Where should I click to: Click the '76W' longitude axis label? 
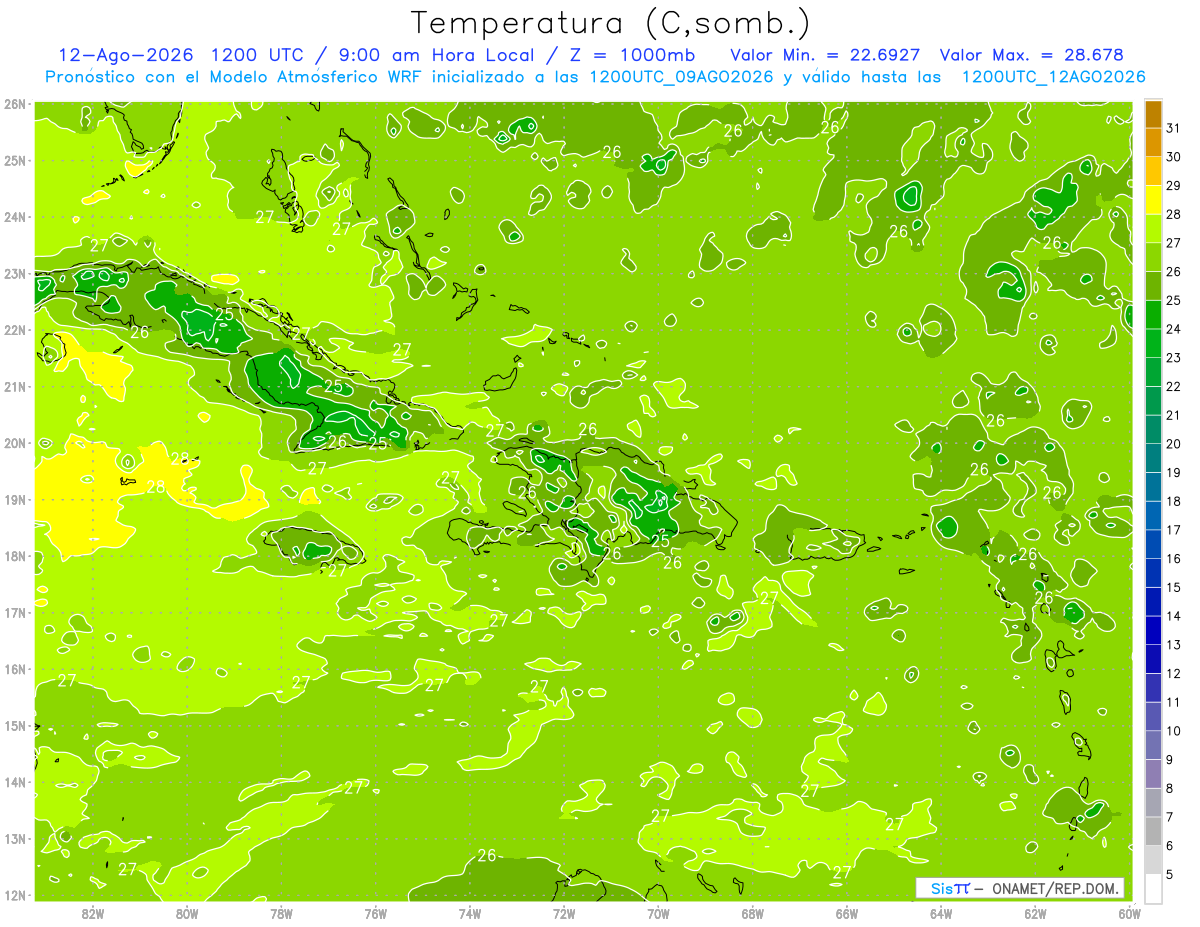click(x=376, y=913)
